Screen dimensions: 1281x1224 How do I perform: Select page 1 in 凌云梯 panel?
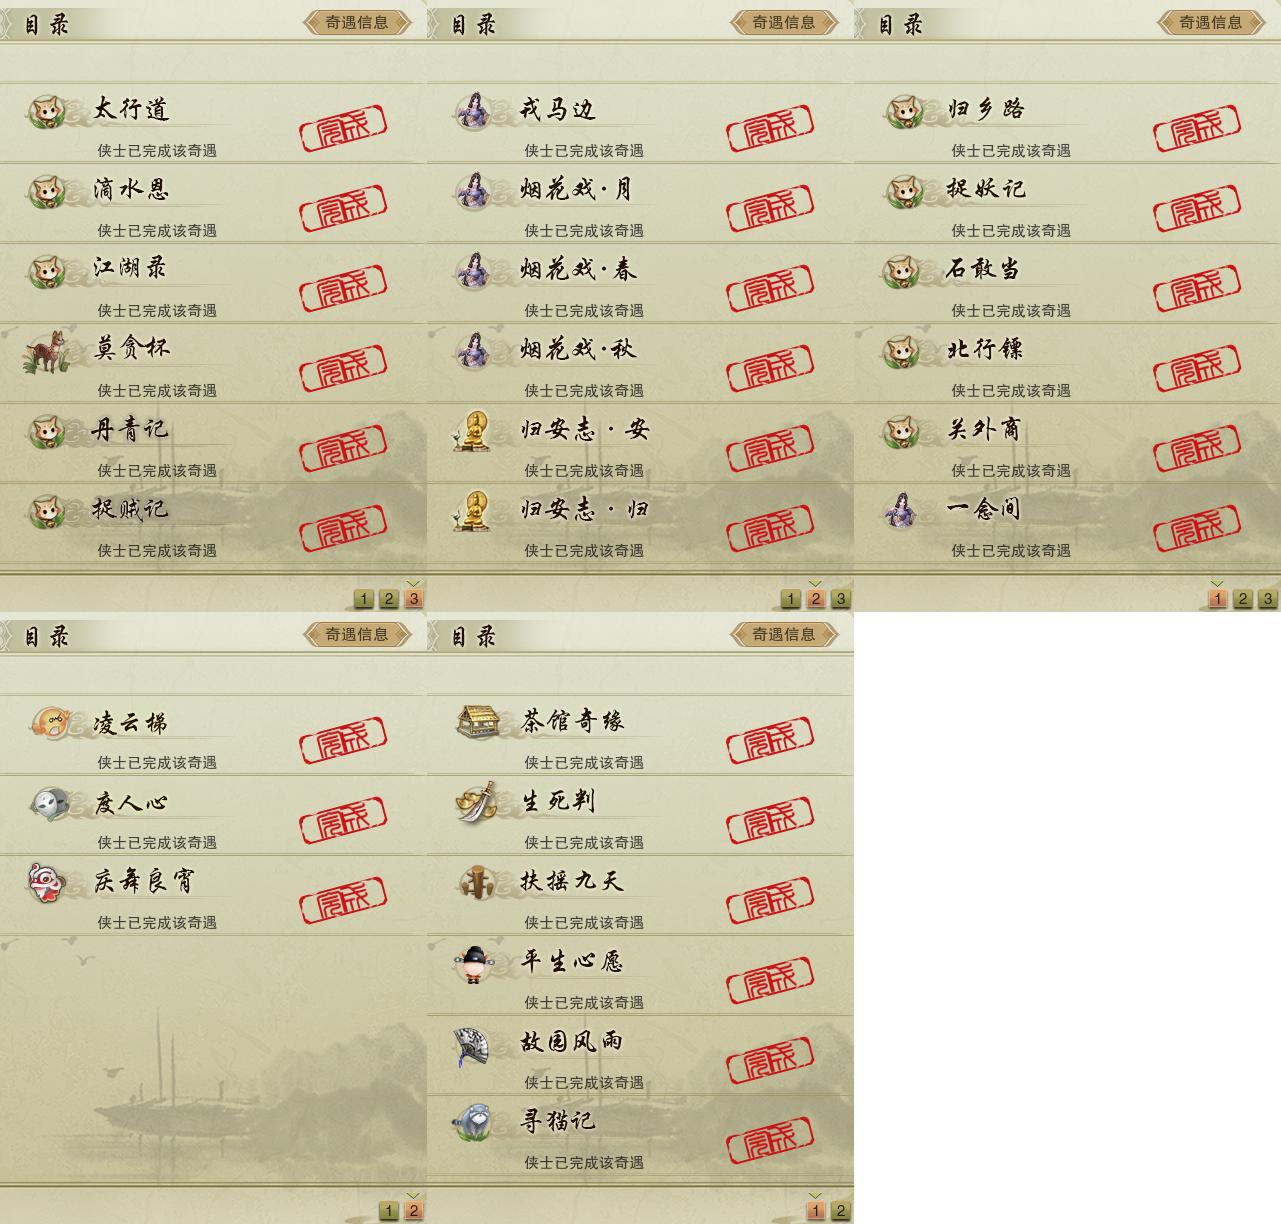pyautogui.click(x=389, y=1211)
